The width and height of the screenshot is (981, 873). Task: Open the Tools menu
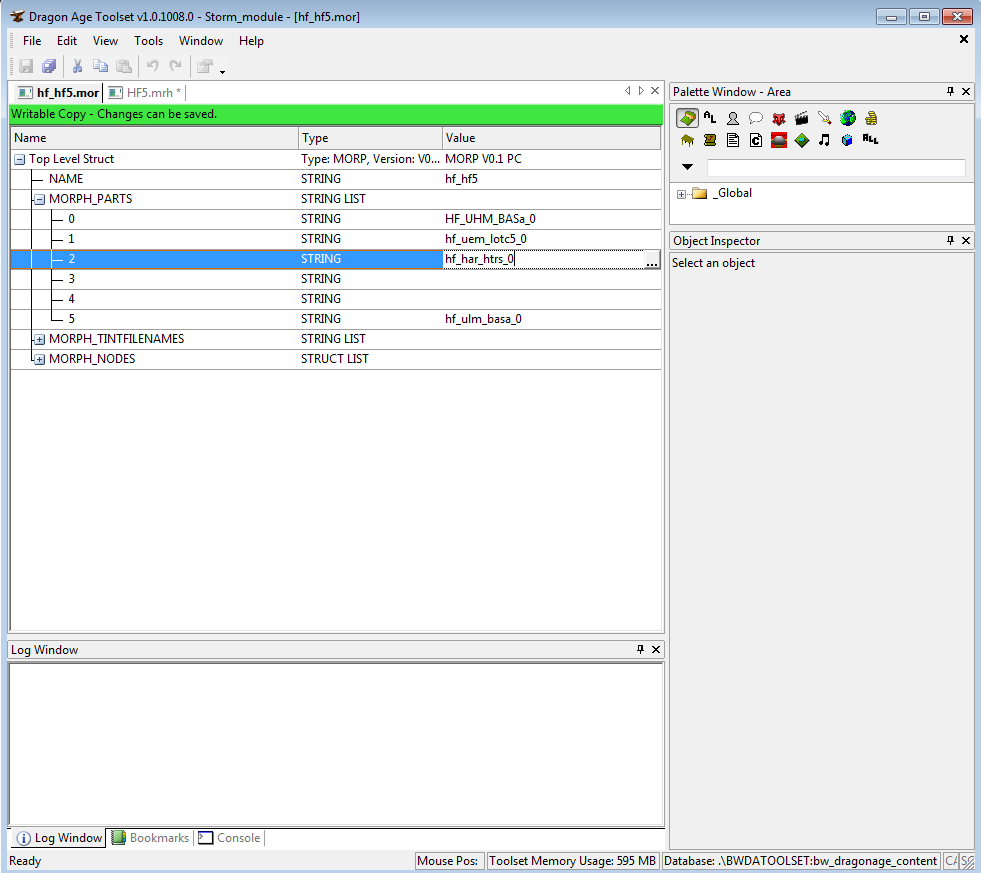tap(148, 41)
